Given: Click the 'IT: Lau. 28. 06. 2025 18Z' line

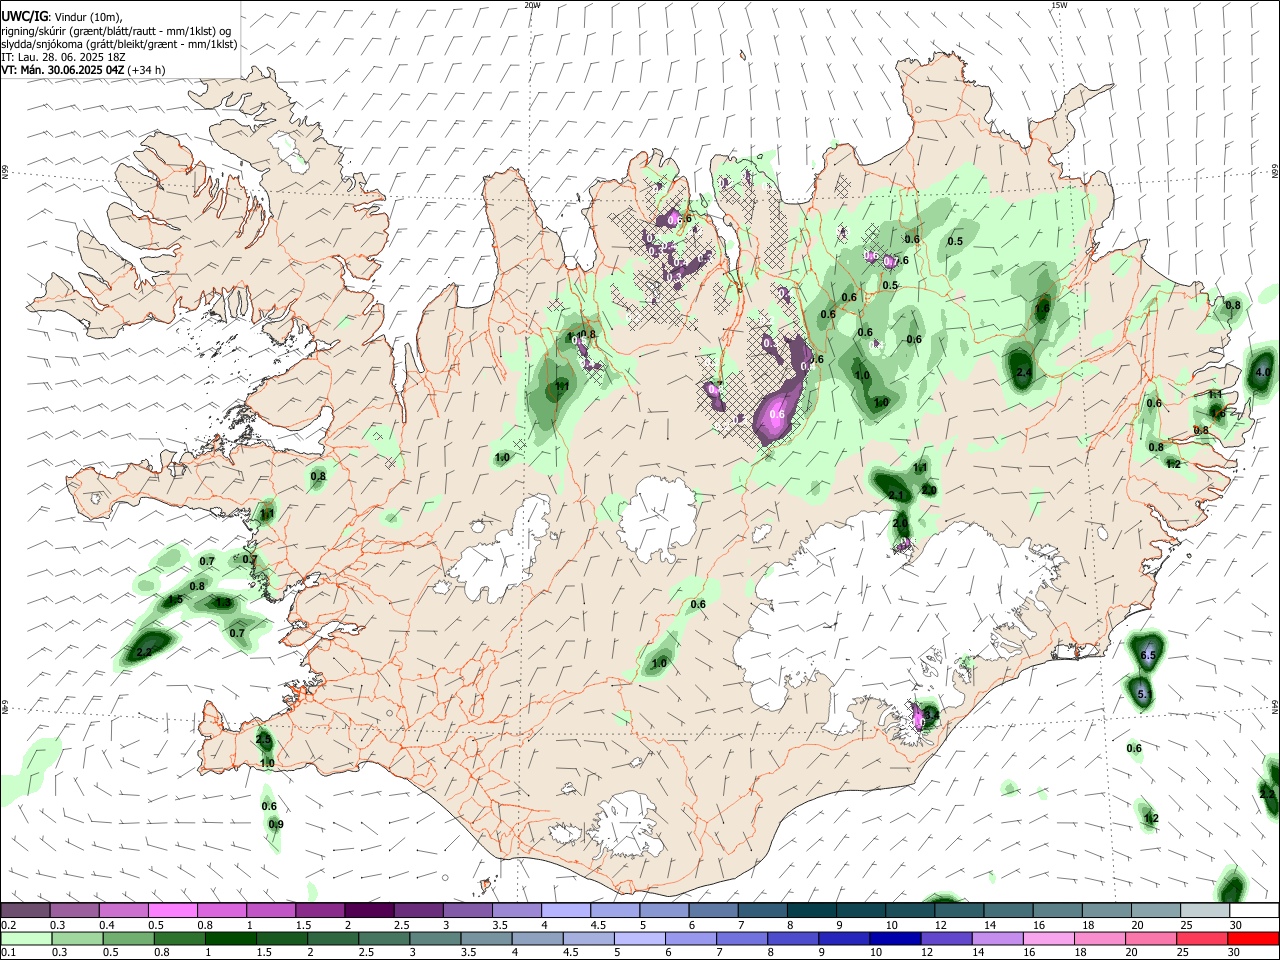Looking at the screenshot, I should point(63,57).
